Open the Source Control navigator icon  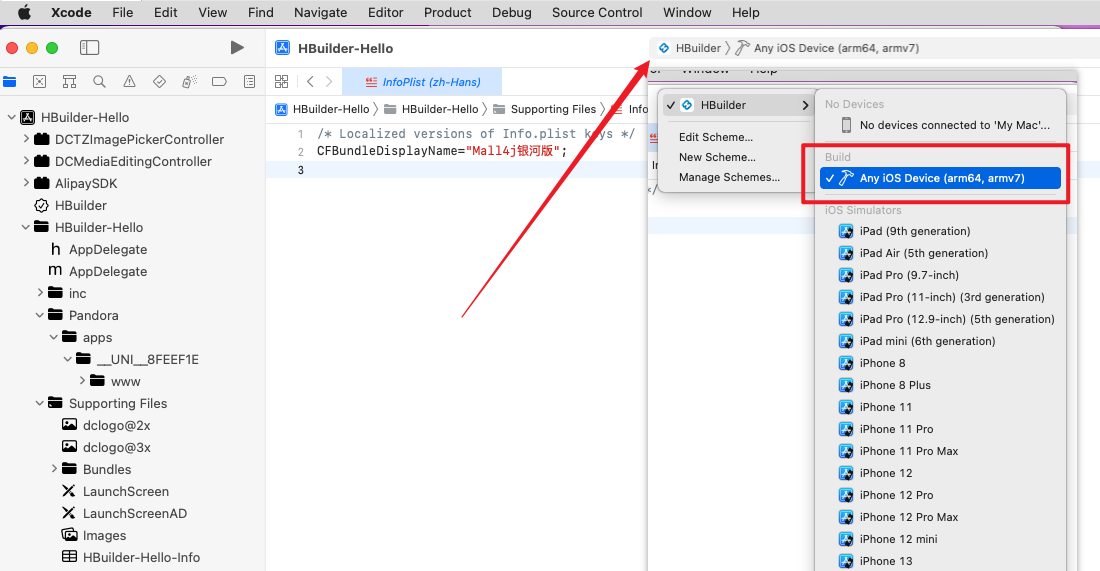39,82
